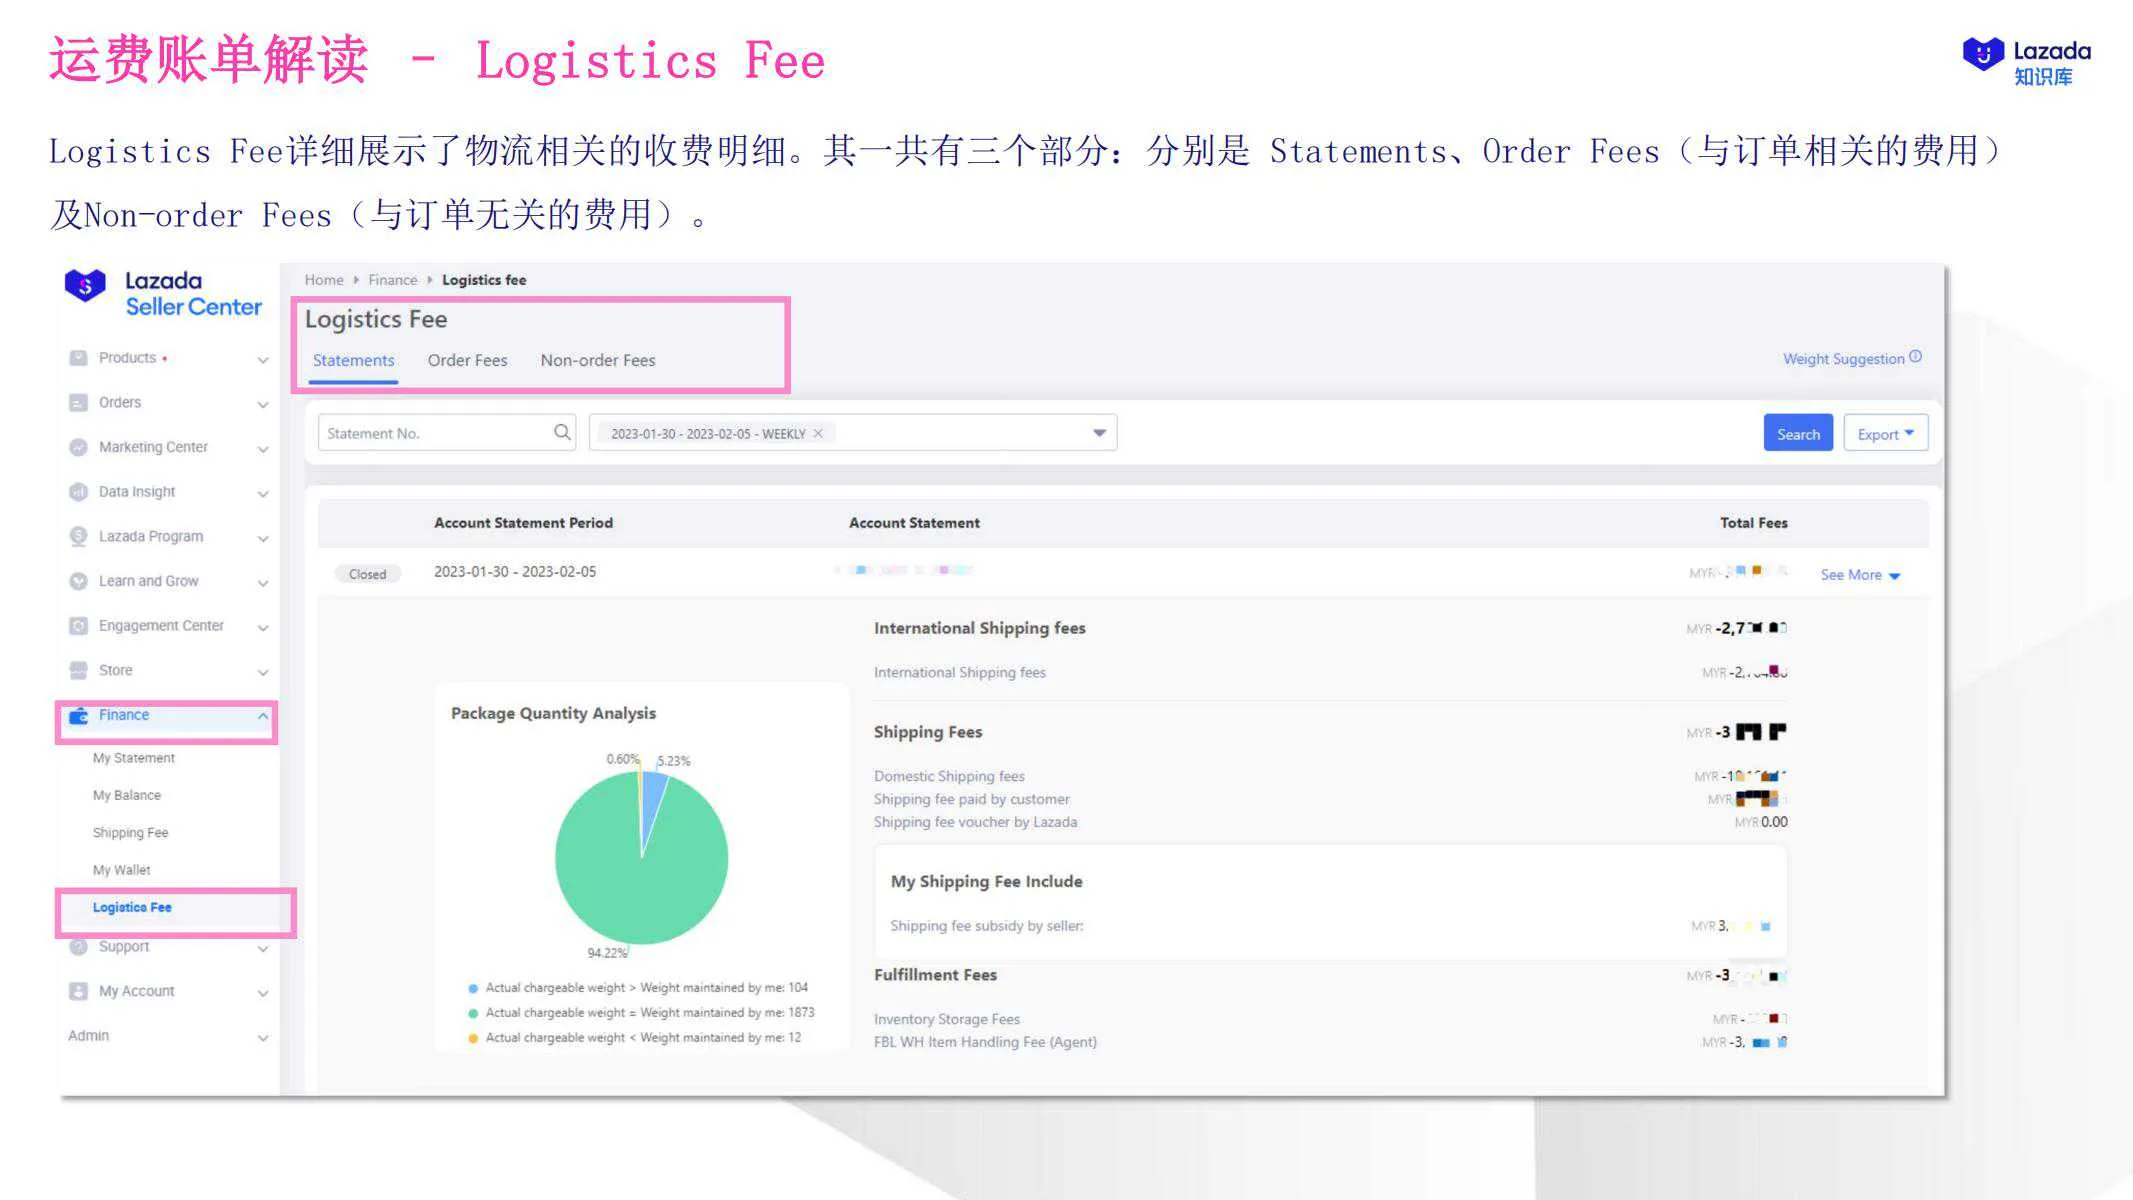Select the Orders icon
2133x1200 pixels.
(x=78, y=402)
